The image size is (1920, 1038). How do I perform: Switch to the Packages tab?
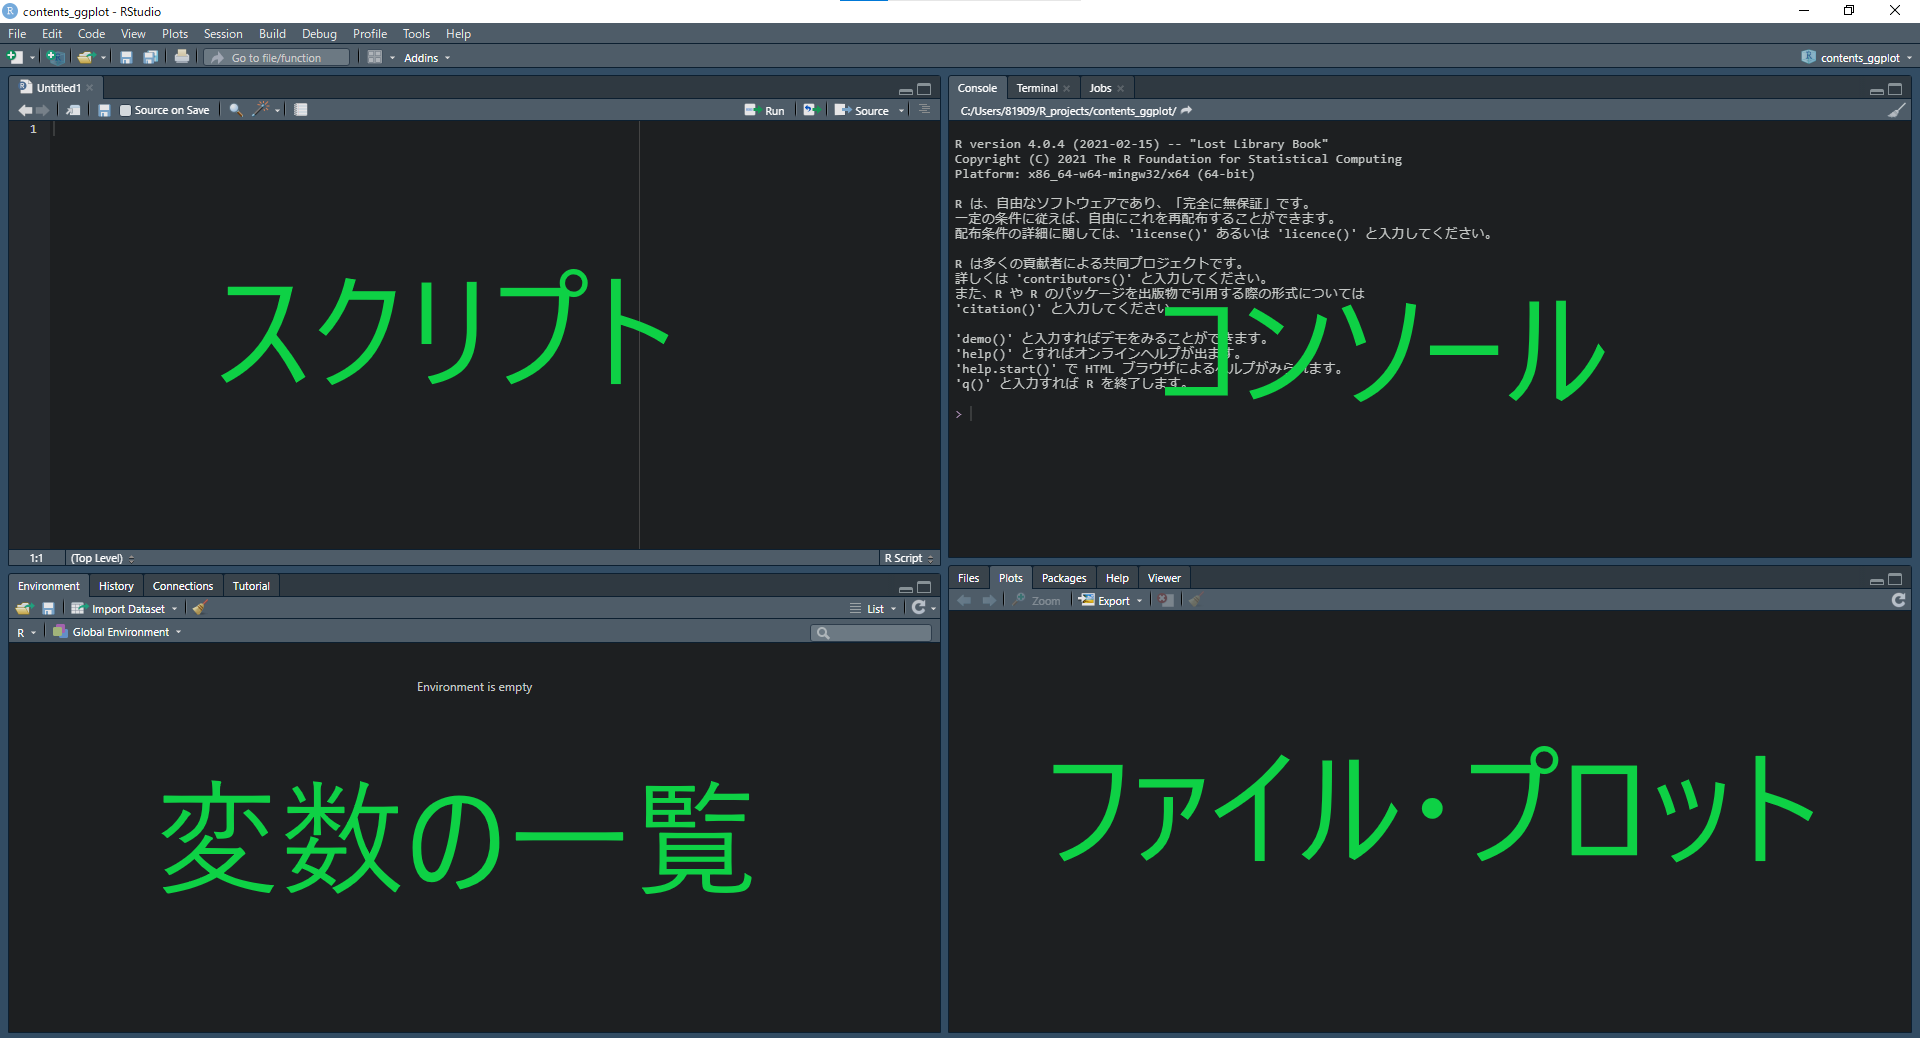point(1063,578)
